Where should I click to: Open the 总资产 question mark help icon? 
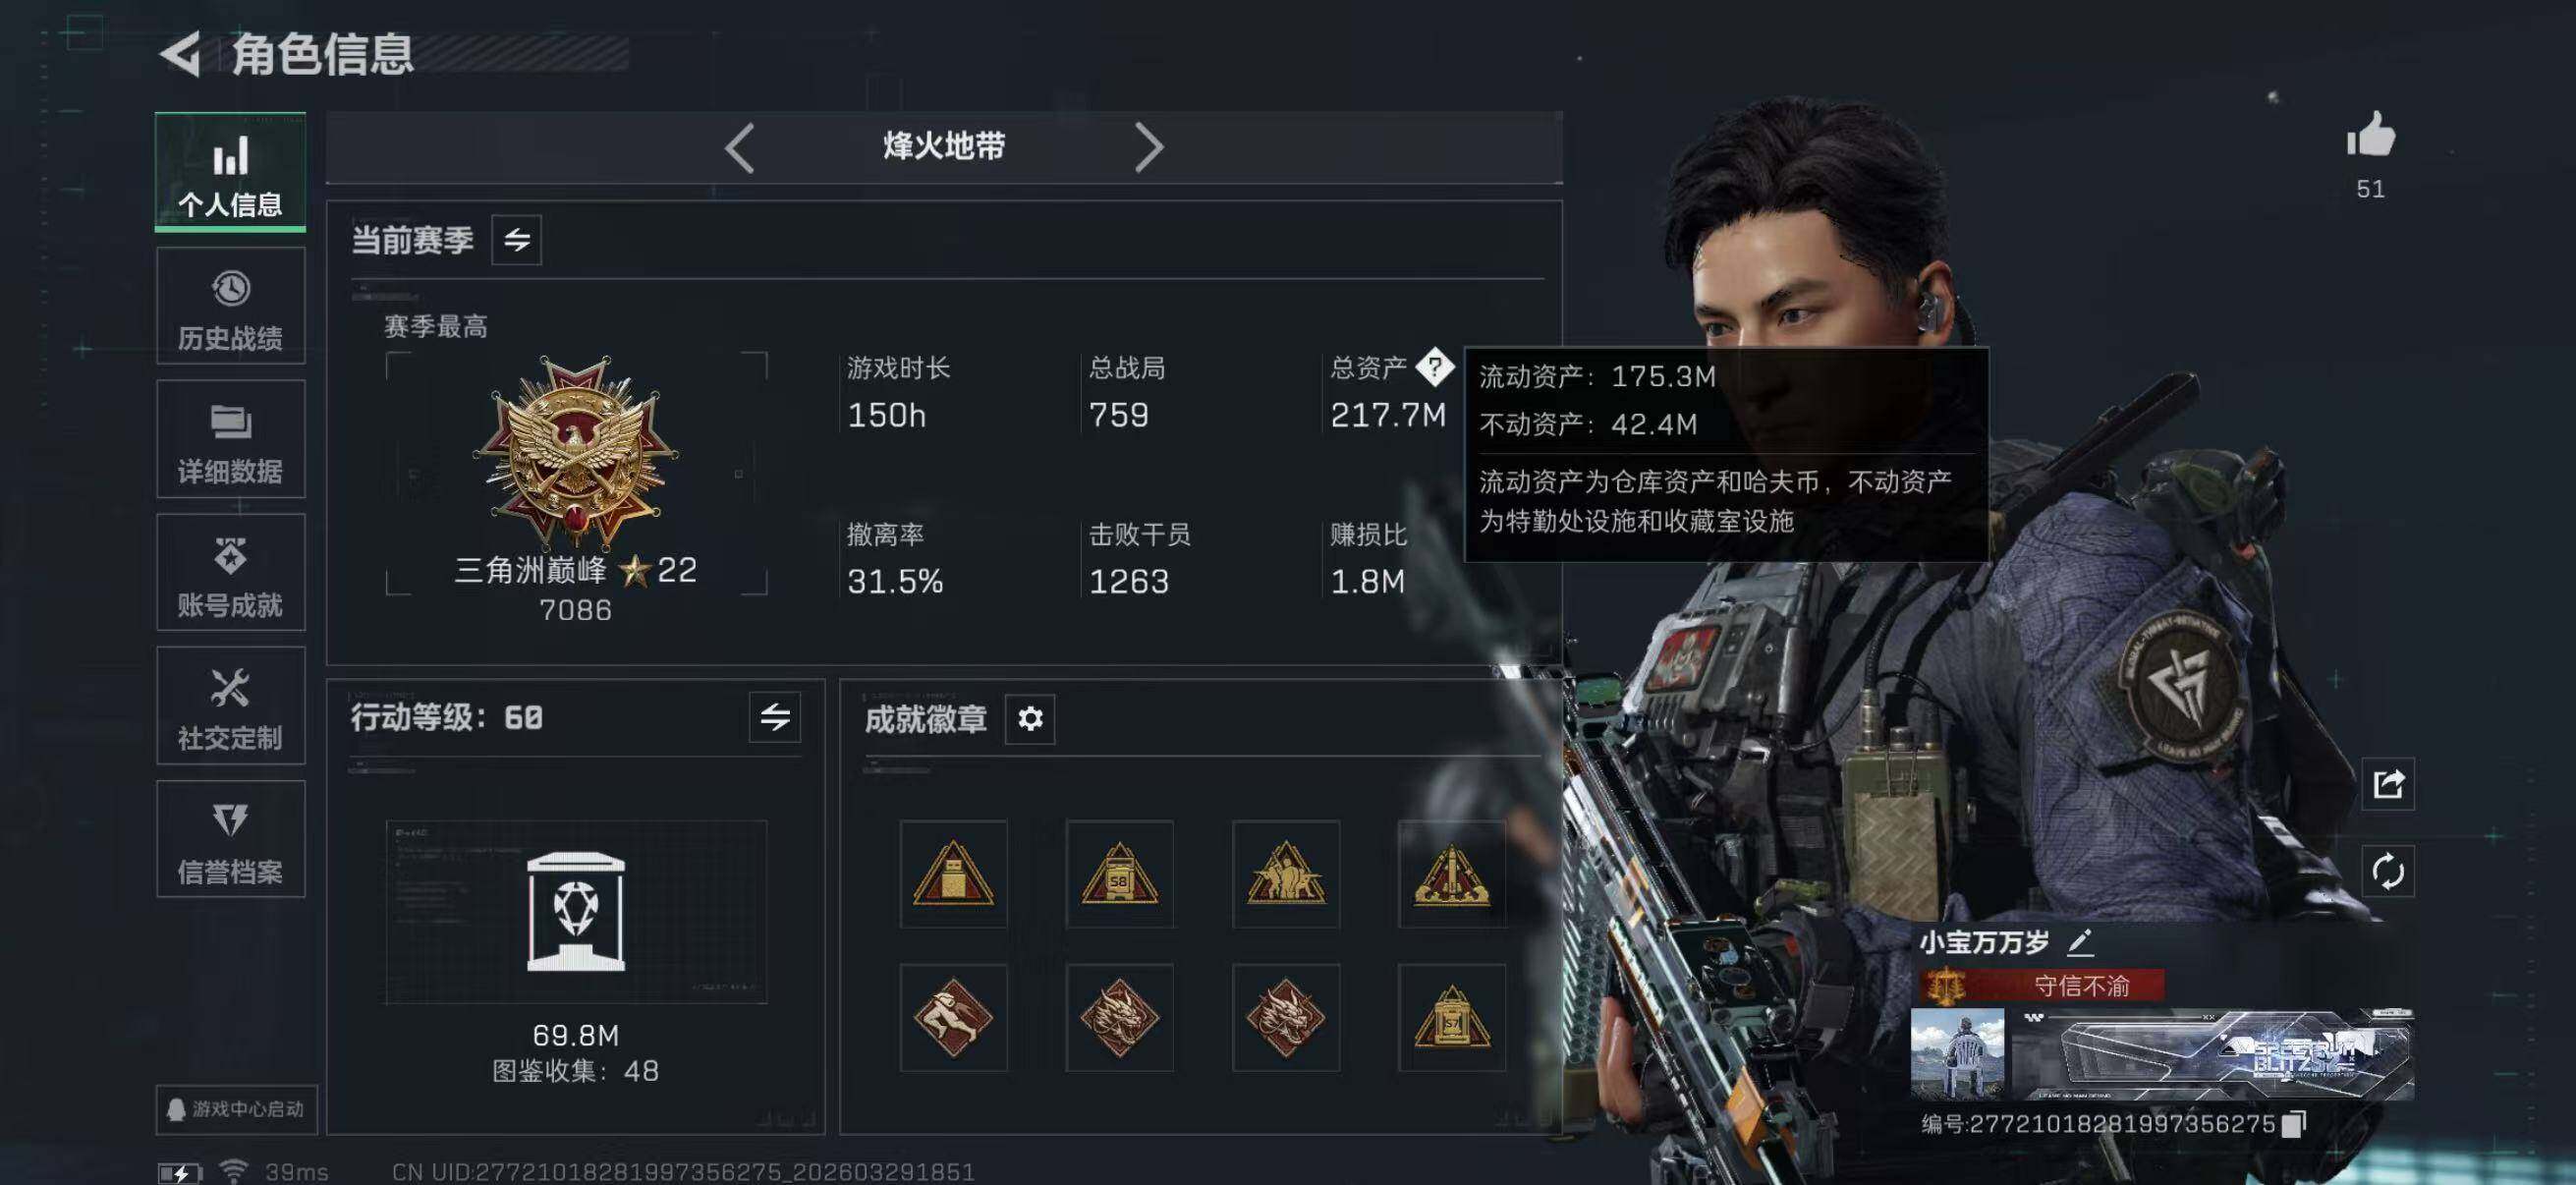1435,367
